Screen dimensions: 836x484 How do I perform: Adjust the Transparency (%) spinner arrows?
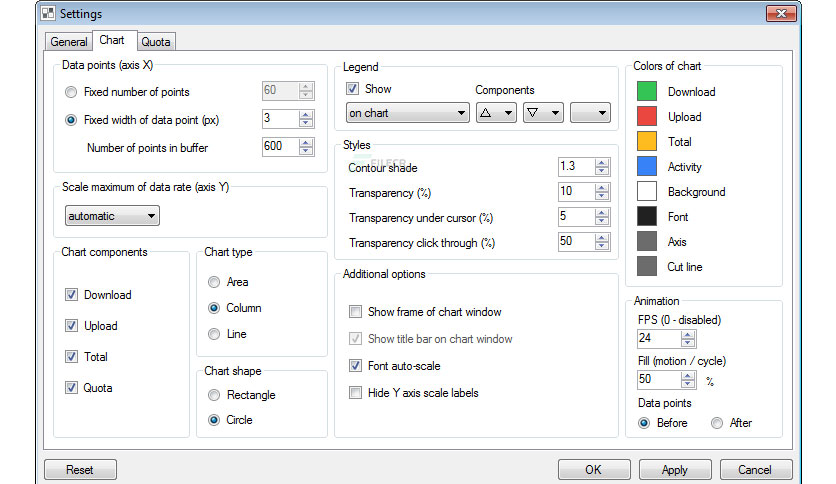coord(602,192)
